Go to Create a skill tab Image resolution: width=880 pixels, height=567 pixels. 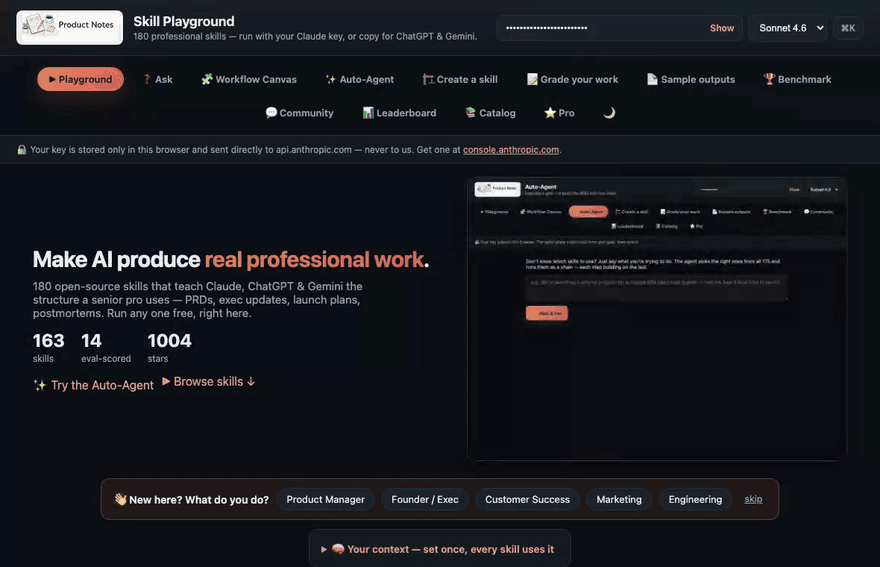click(x=460, y=79)
